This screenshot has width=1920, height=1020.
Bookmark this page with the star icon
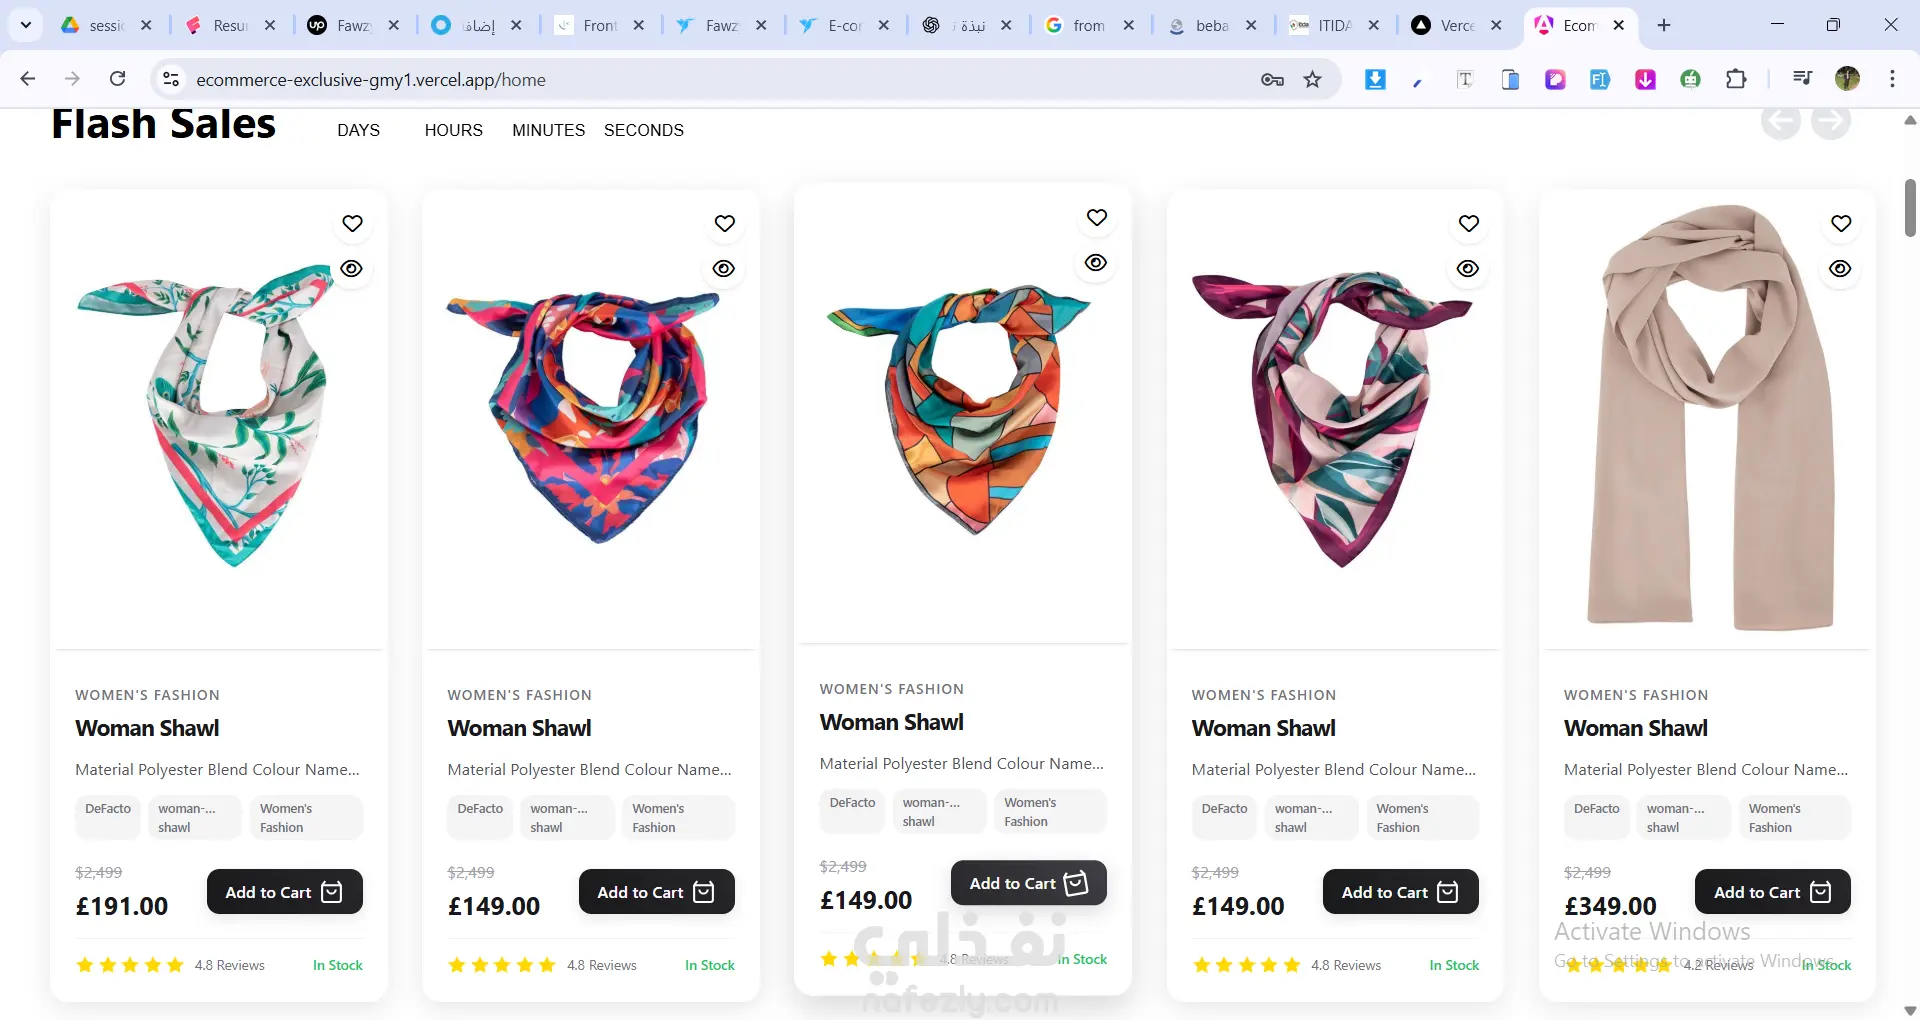tap(1313, 80)
